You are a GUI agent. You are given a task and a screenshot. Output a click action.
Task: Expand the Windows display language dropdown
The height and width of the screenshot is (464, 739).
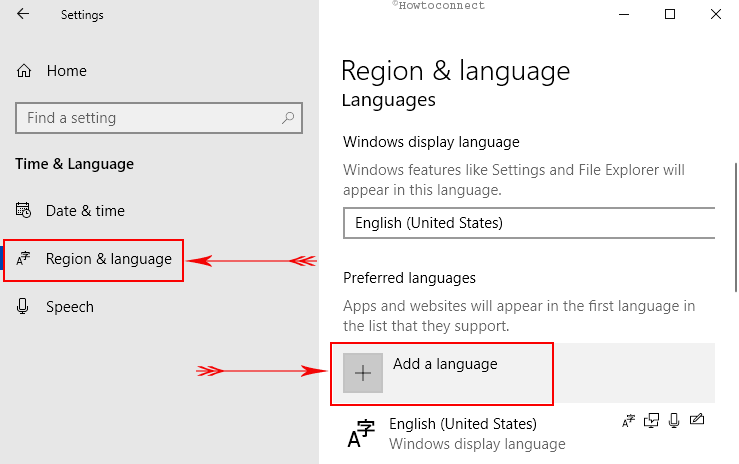529,223
